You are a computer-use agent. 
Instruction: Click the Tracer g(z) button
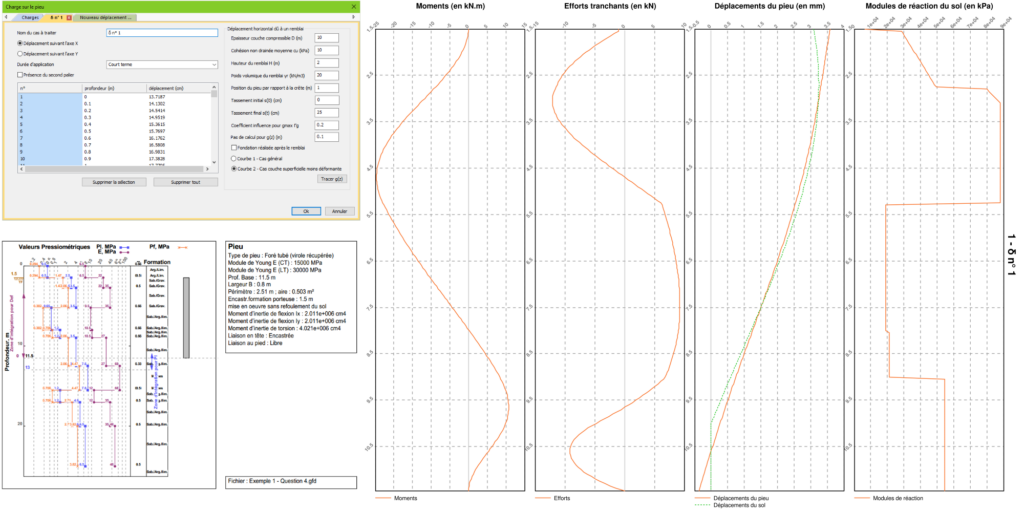click(x=331, y=178)
